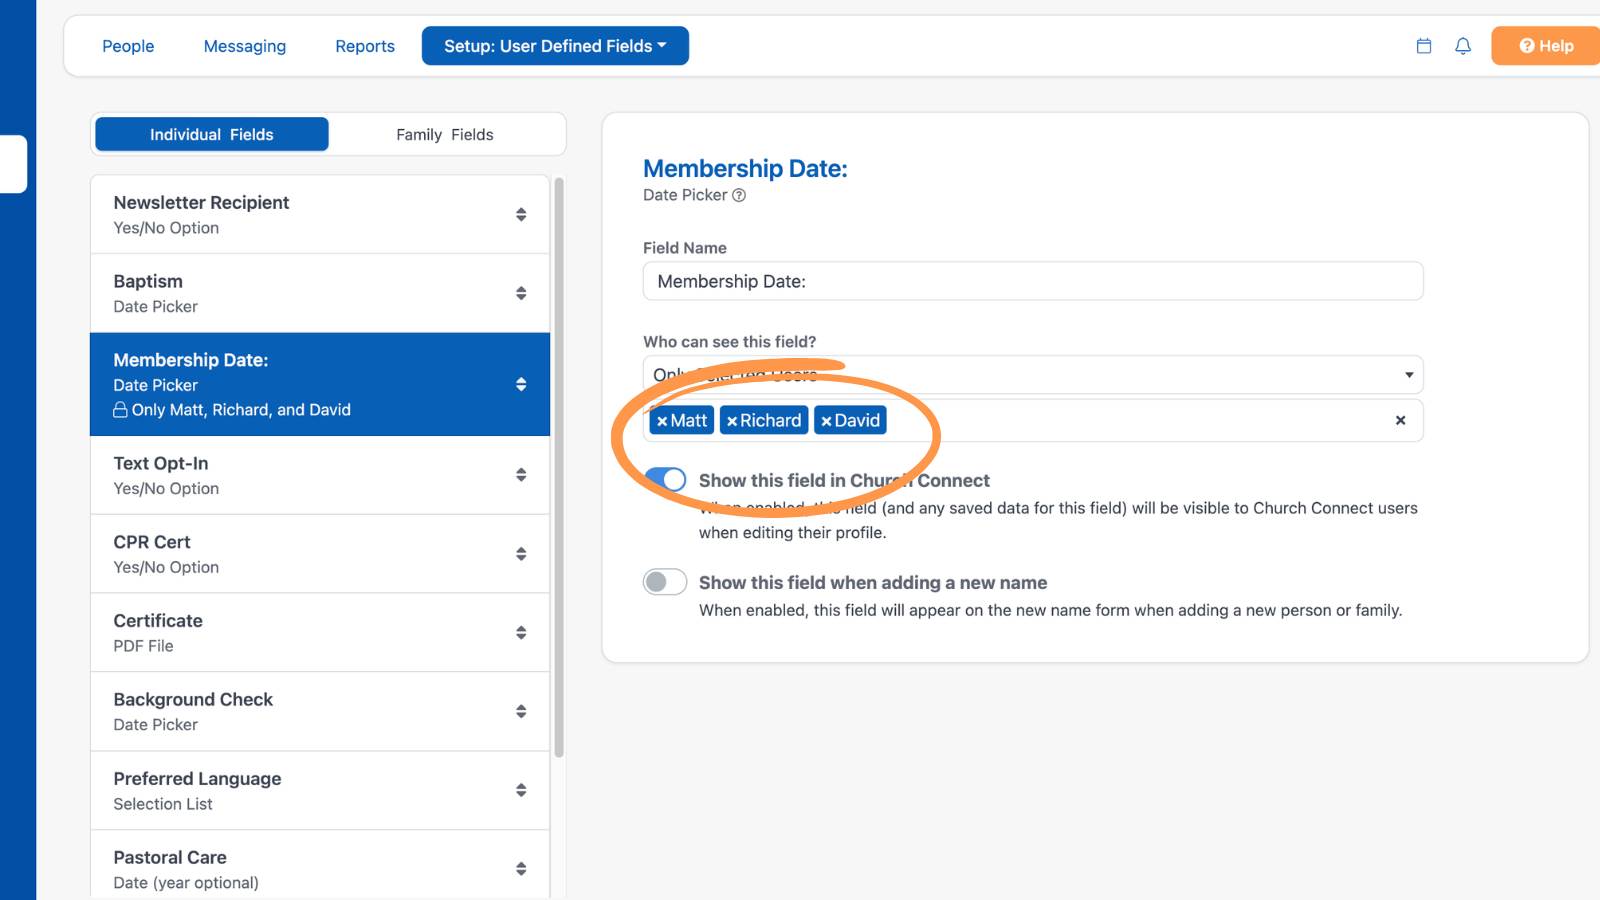
Task: Click reorder handle for Background Check
Action: (x=521, y=711)
